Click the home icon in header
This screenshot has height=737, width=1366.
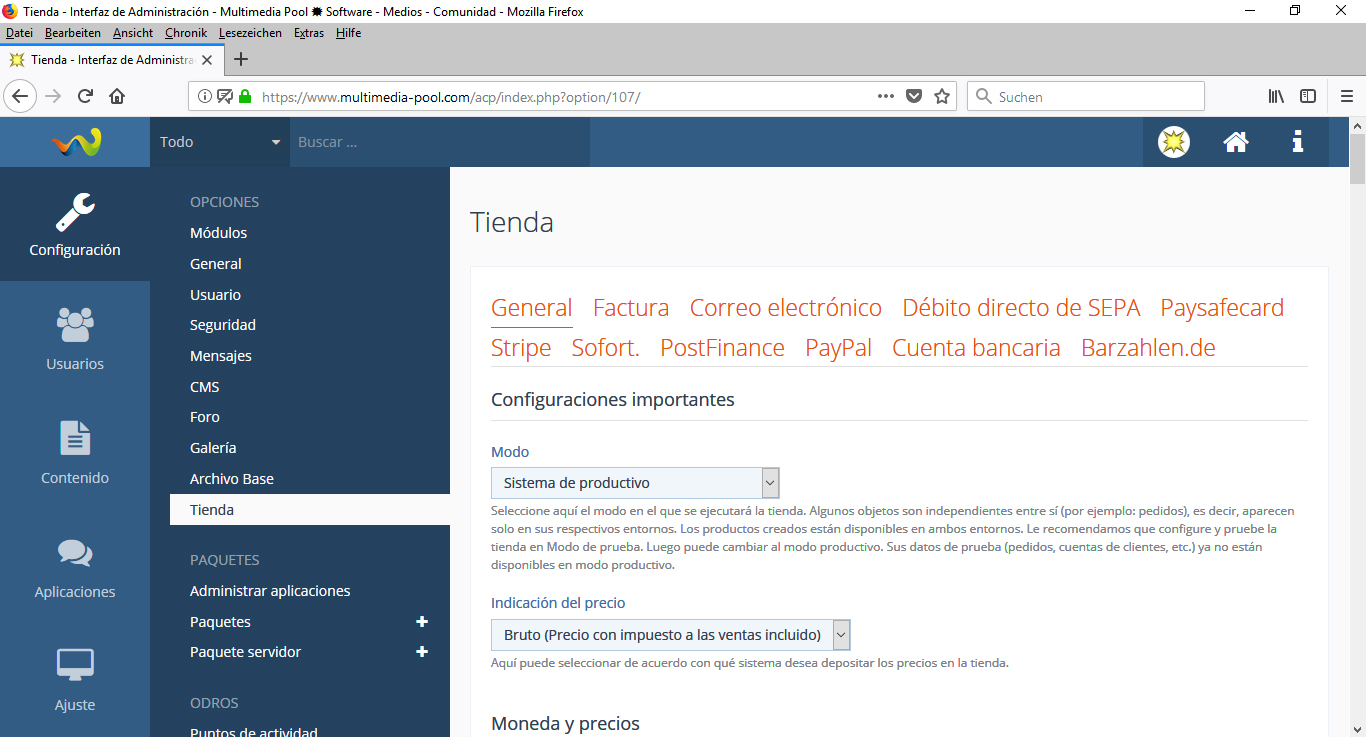[1236, 142]
